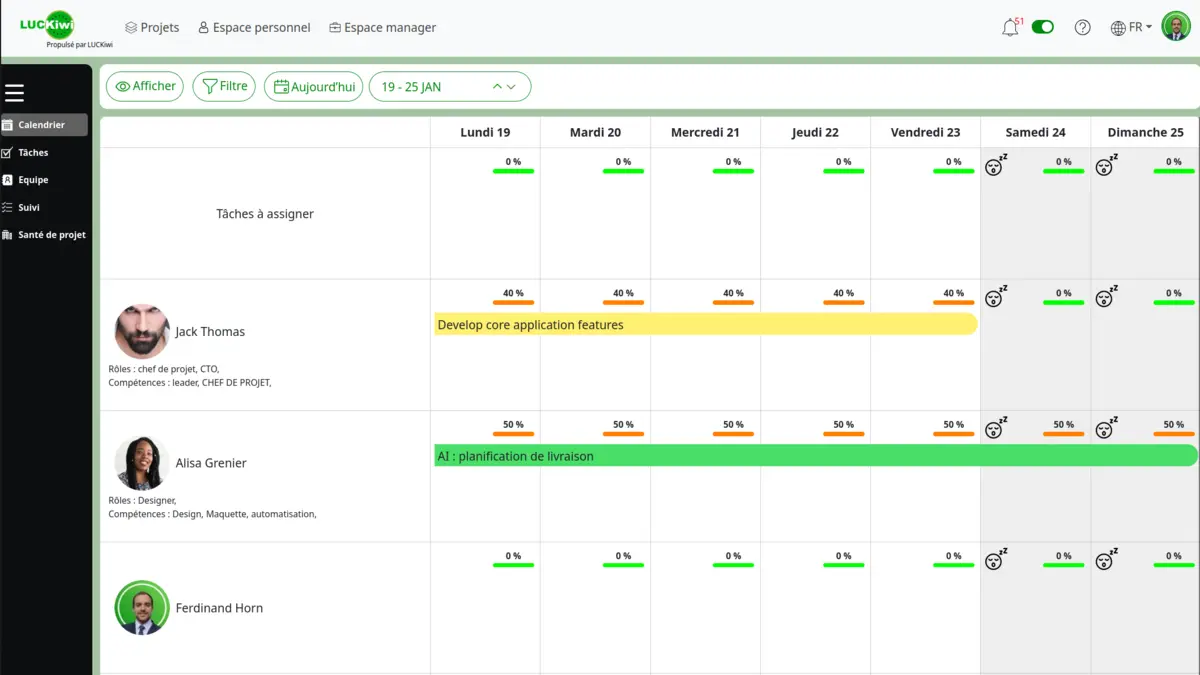1200x675 pixels.
Task: Click the up chevron on date range picker
Action: pos(497,86)
